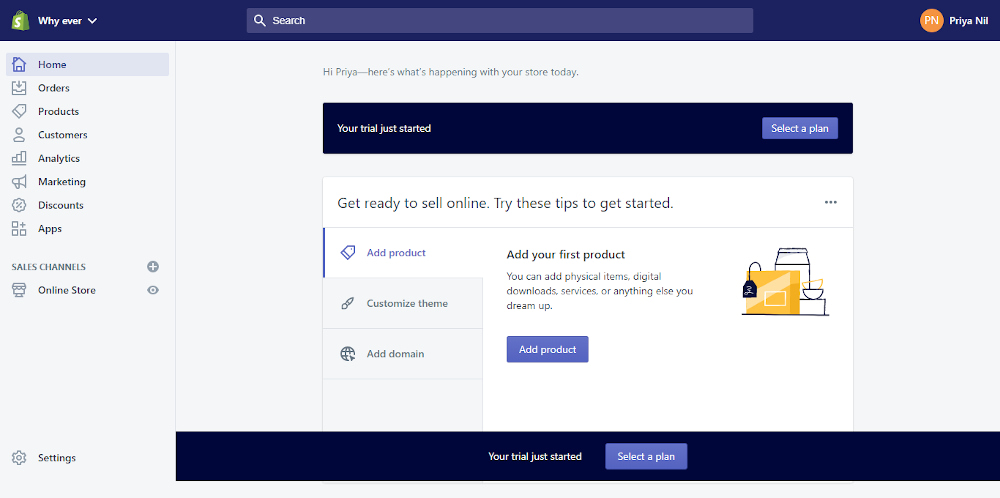
Task: Add a sales channel with plus icon
Action: 153,267
